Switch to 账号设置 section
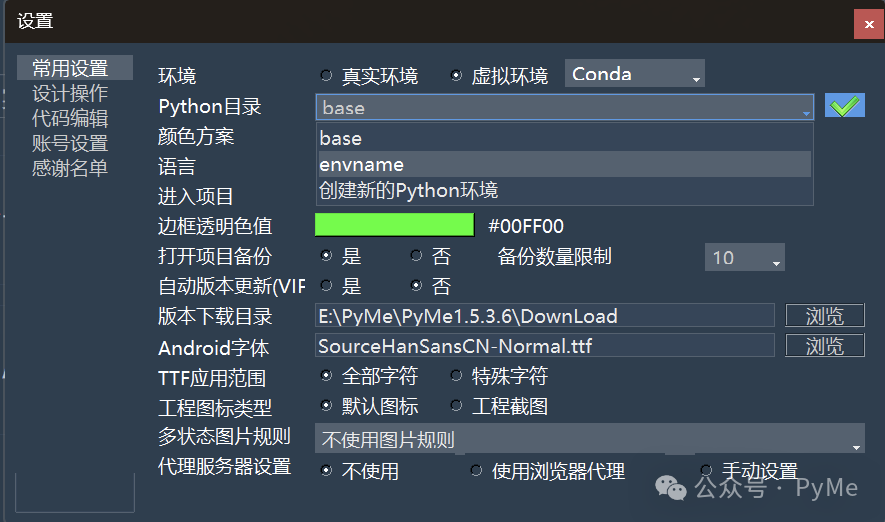885x522 pixels. click(x=70, y=143)
